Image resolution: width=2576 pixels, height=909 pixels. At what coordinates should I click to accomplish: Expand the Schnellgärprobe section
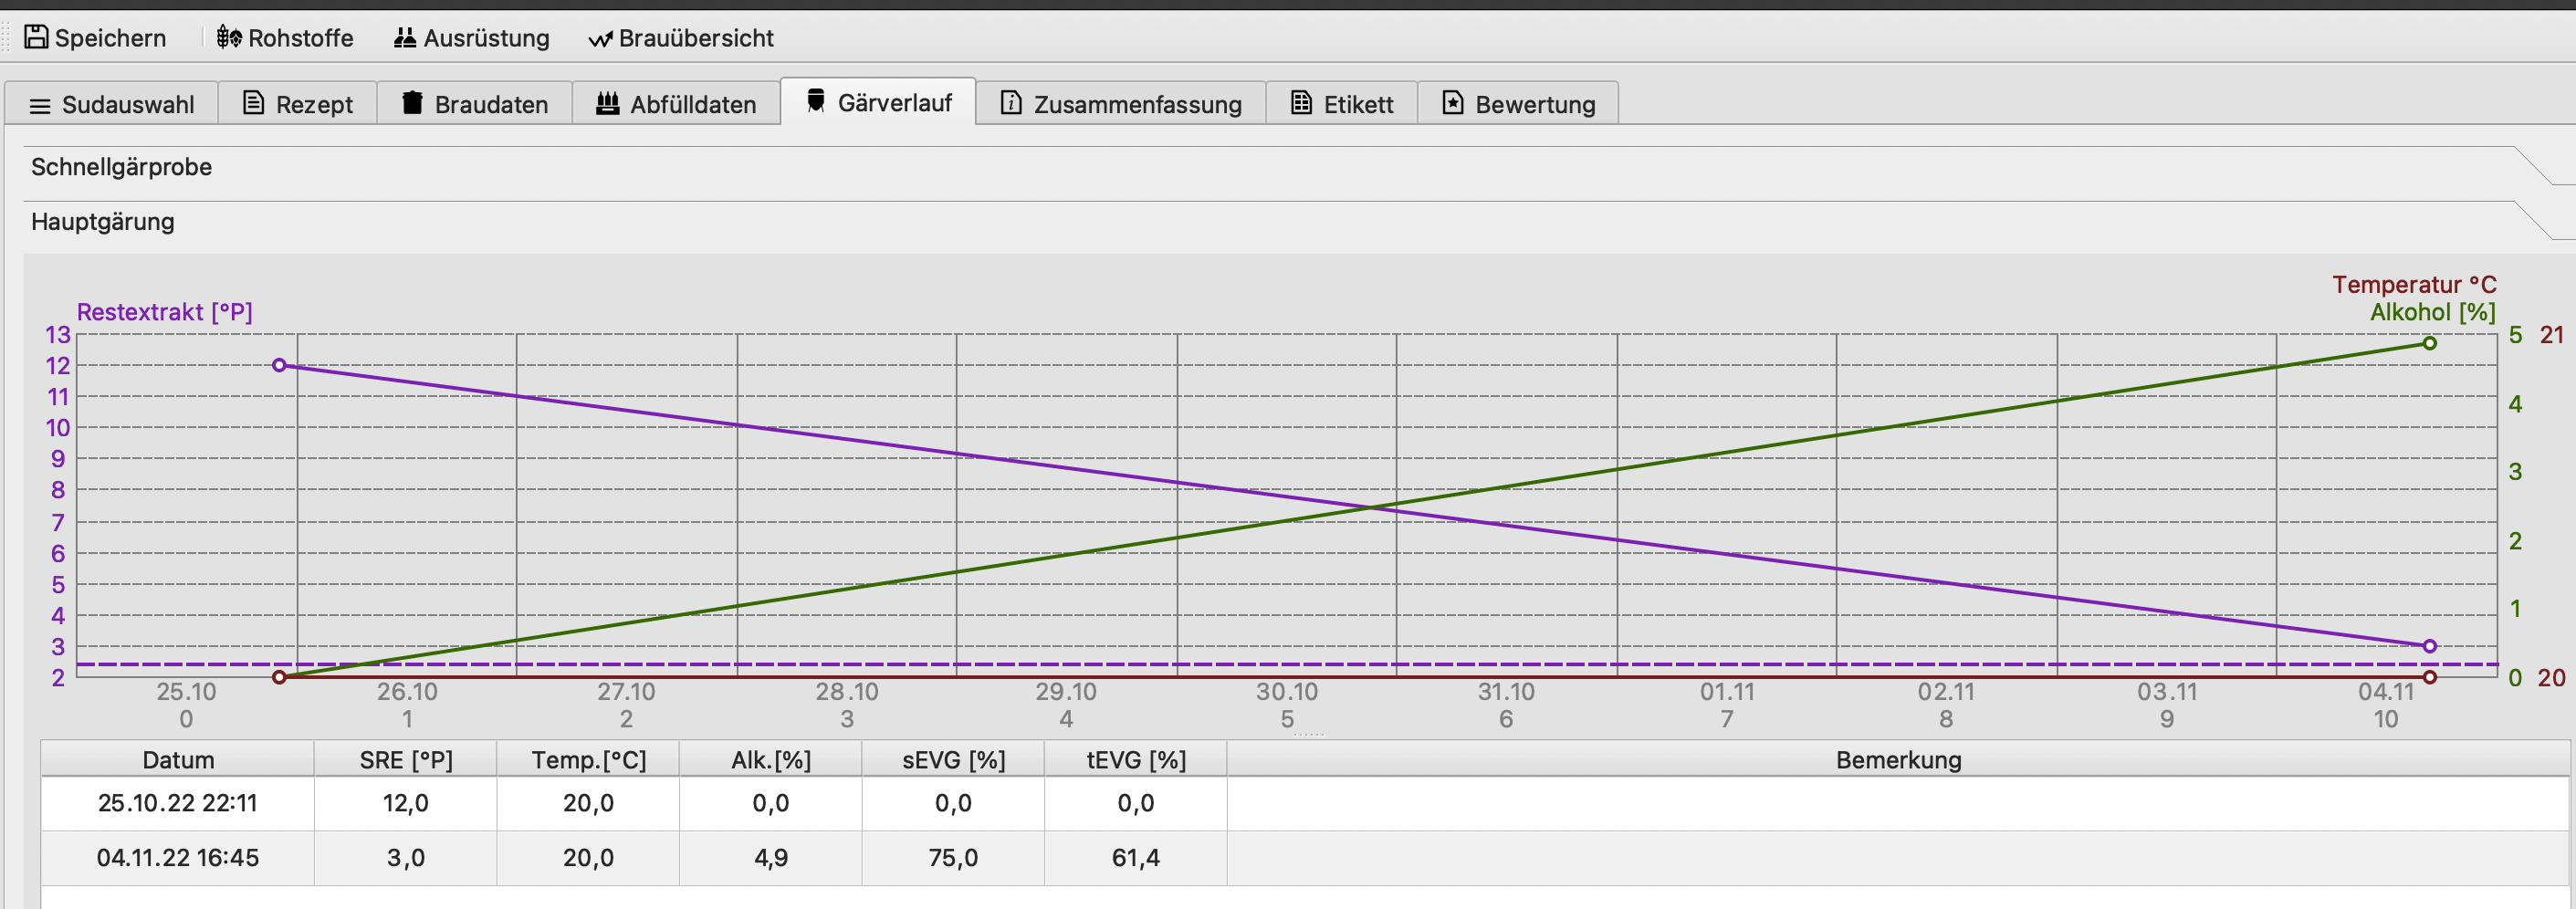[121, 167]
